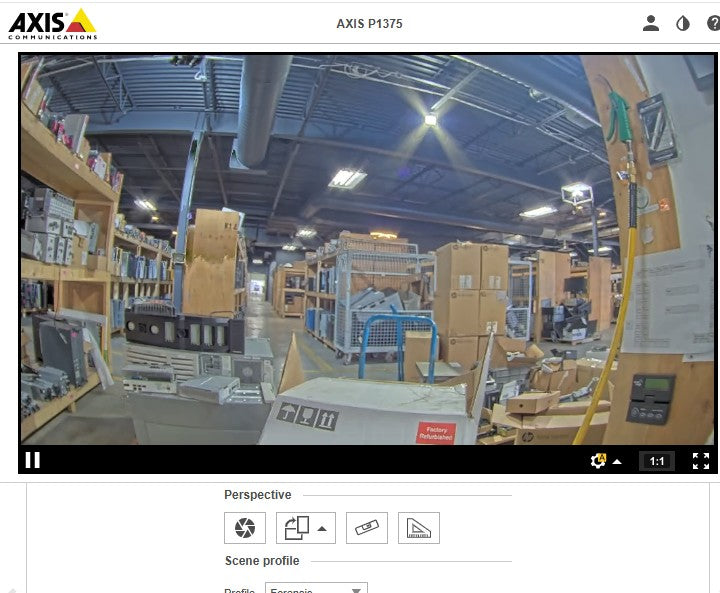Expand the arrow next to the settings gear
720x593 pixels.
(617, 462)
